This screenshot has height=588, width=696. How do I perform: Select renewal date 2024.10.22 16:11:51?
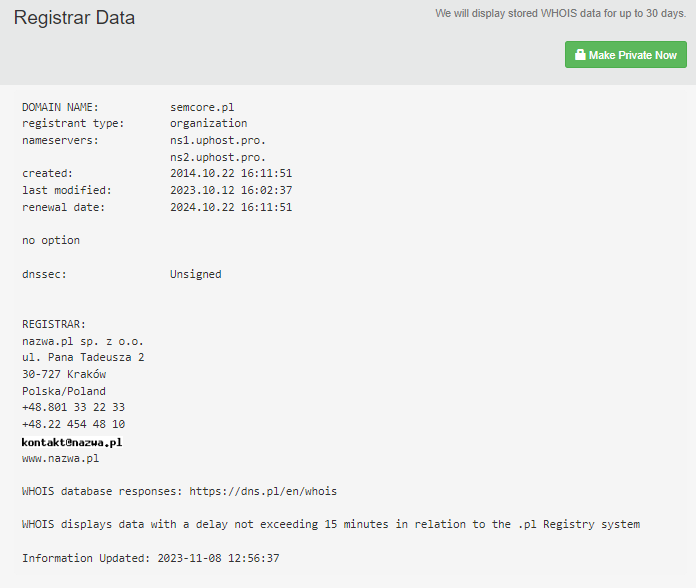tap(231, 207)
